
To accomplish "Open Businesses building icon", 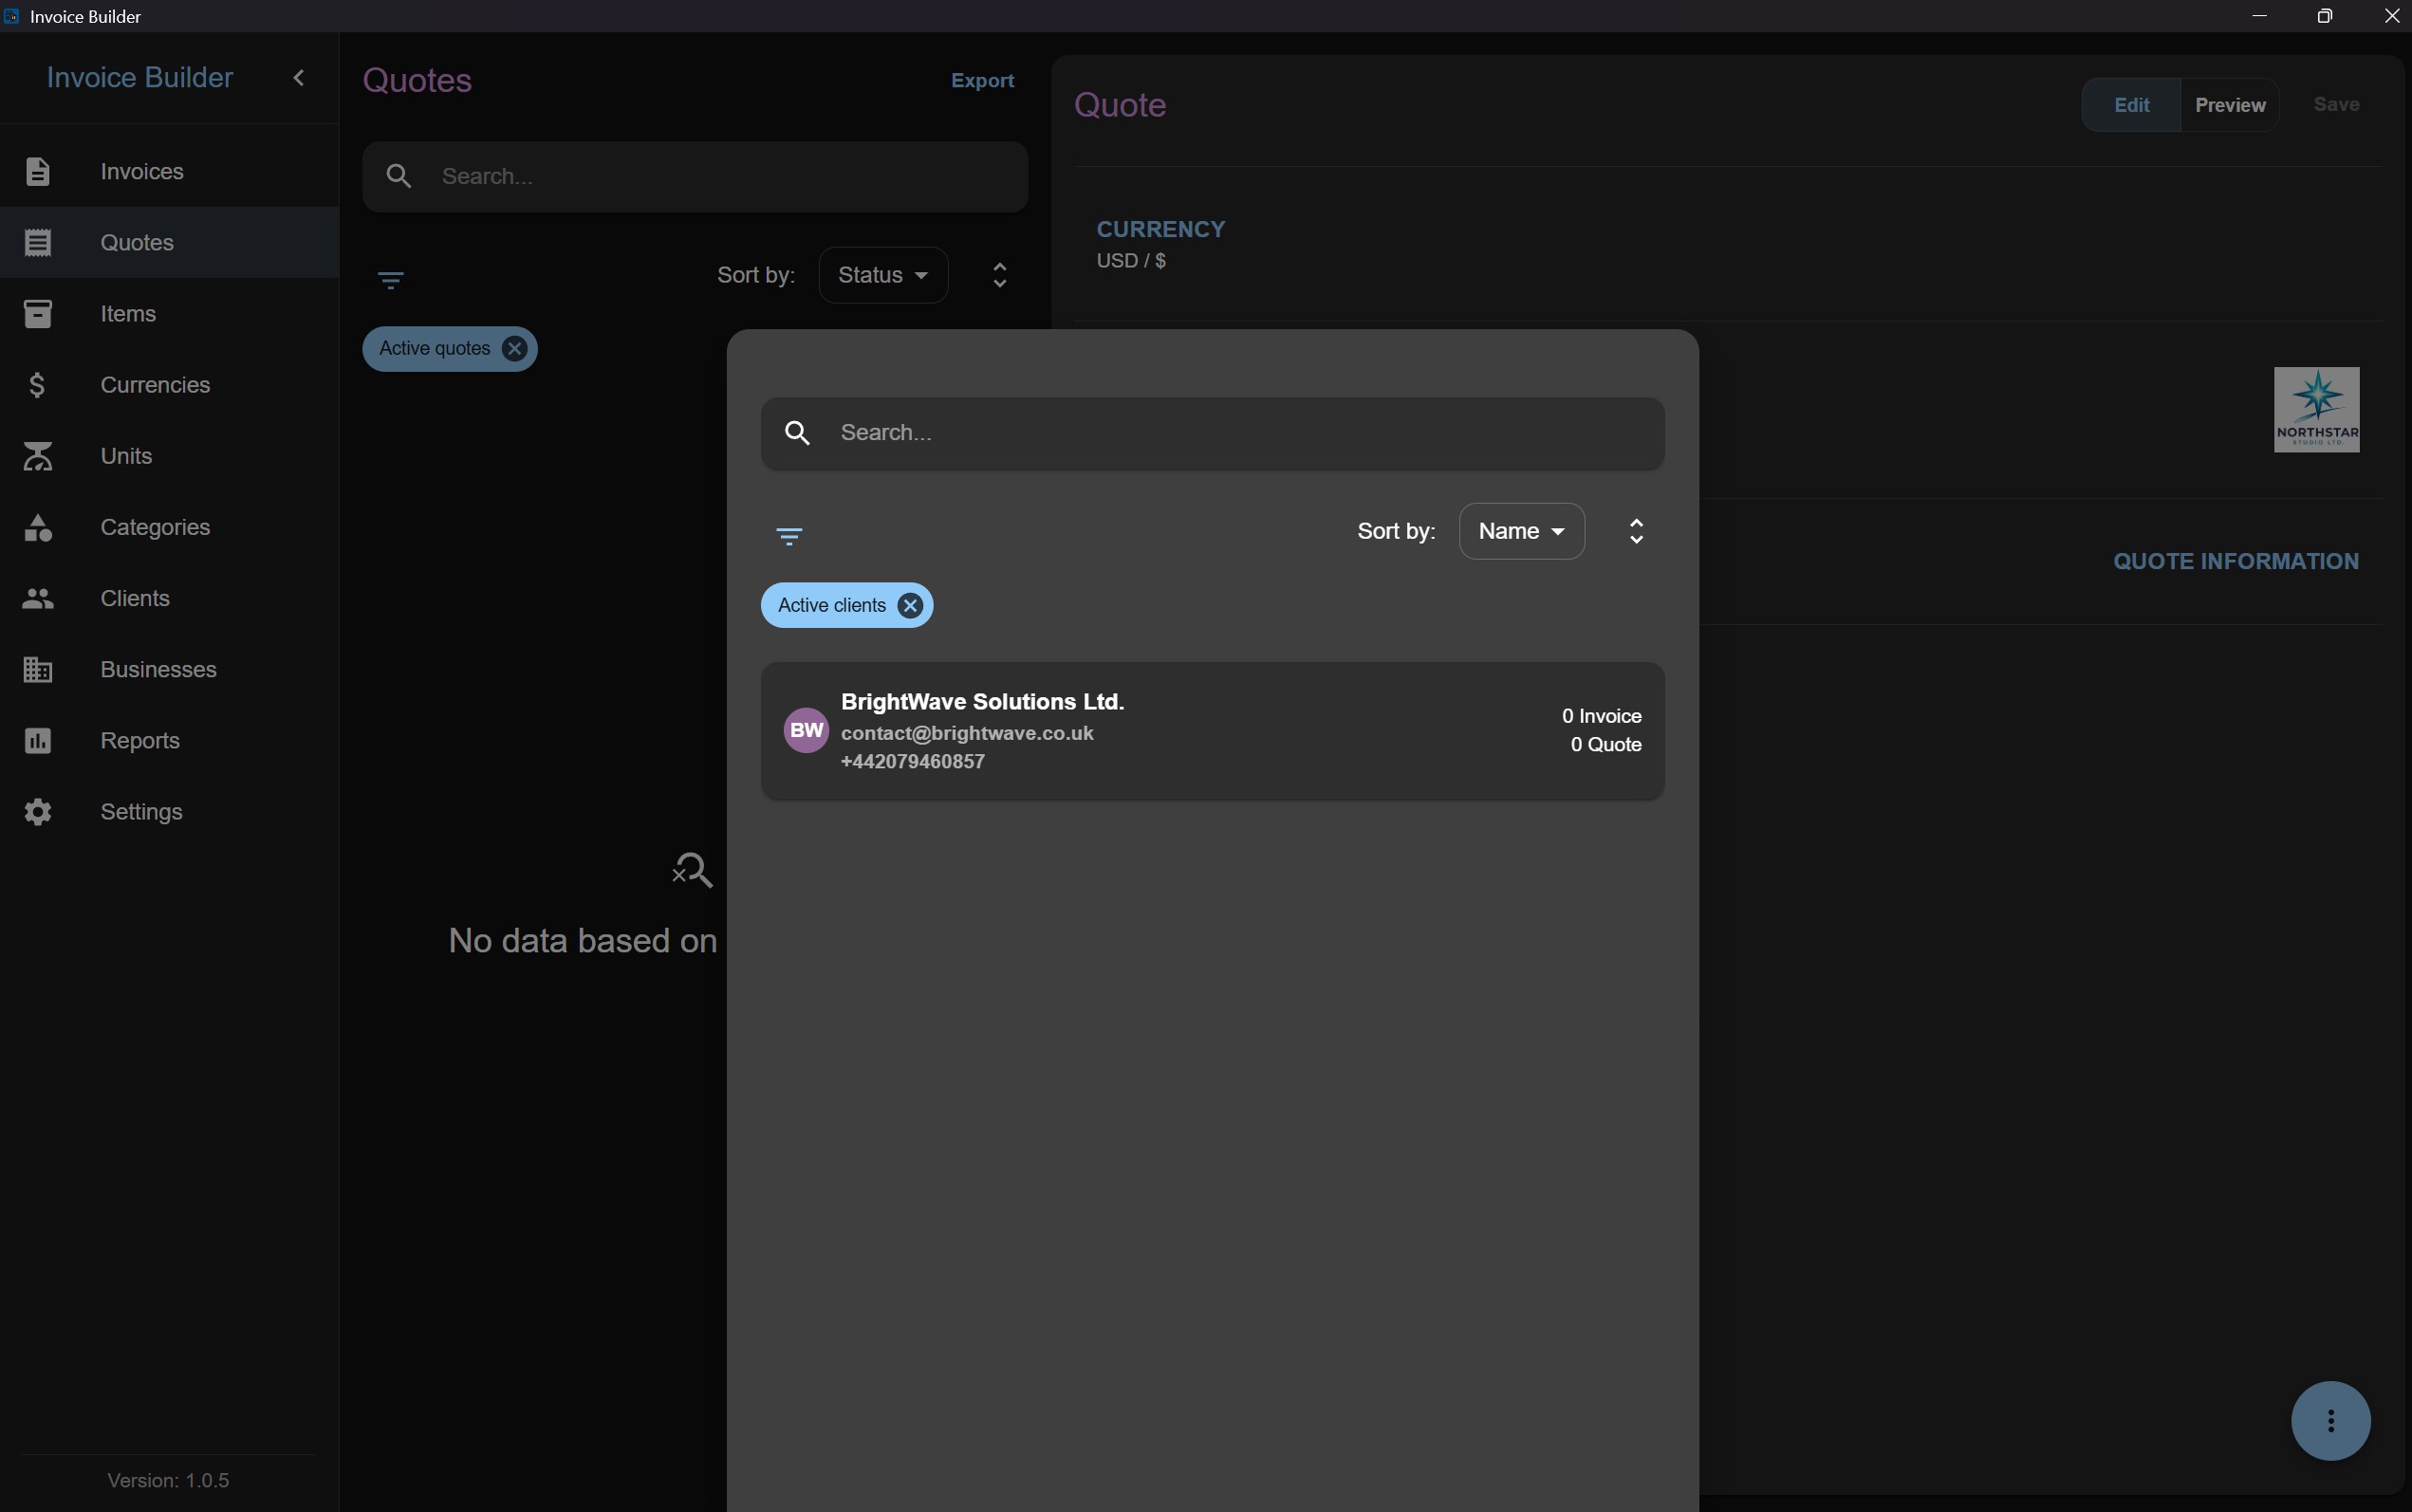I will [38, 669].
